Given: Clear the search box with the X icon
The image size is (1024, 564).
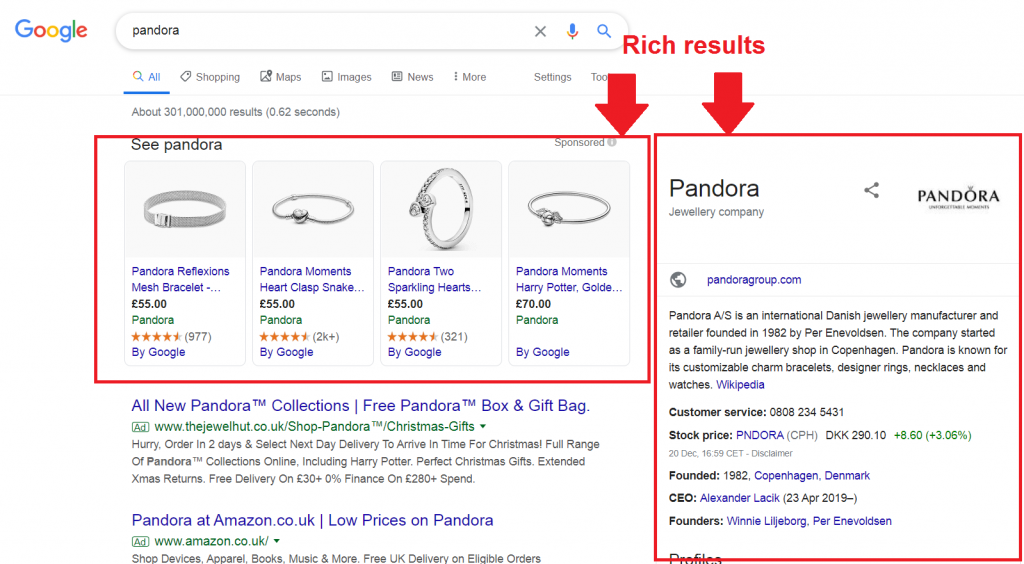Looking at the screenshot, I should [540, 31].
